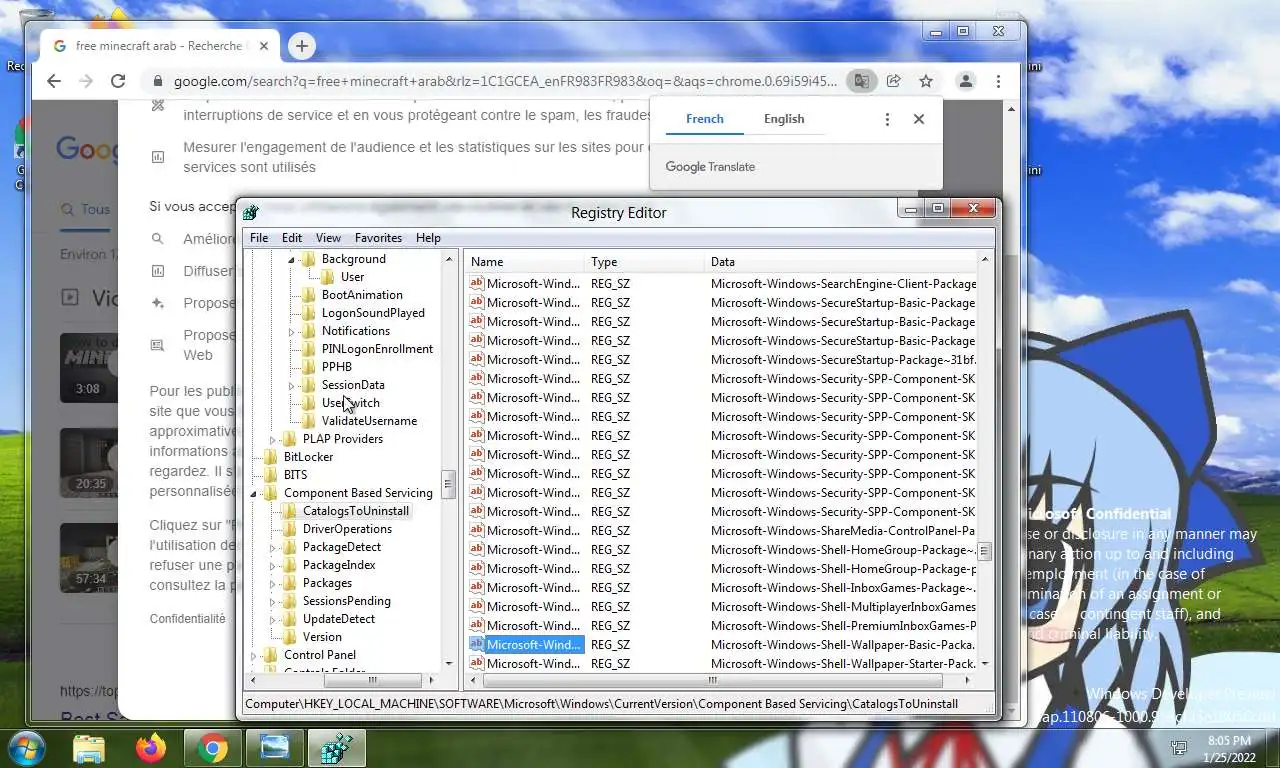Screen dimensions: 1280x768
Task: Select the French tab in Translate popup
Action: point(704,118)
